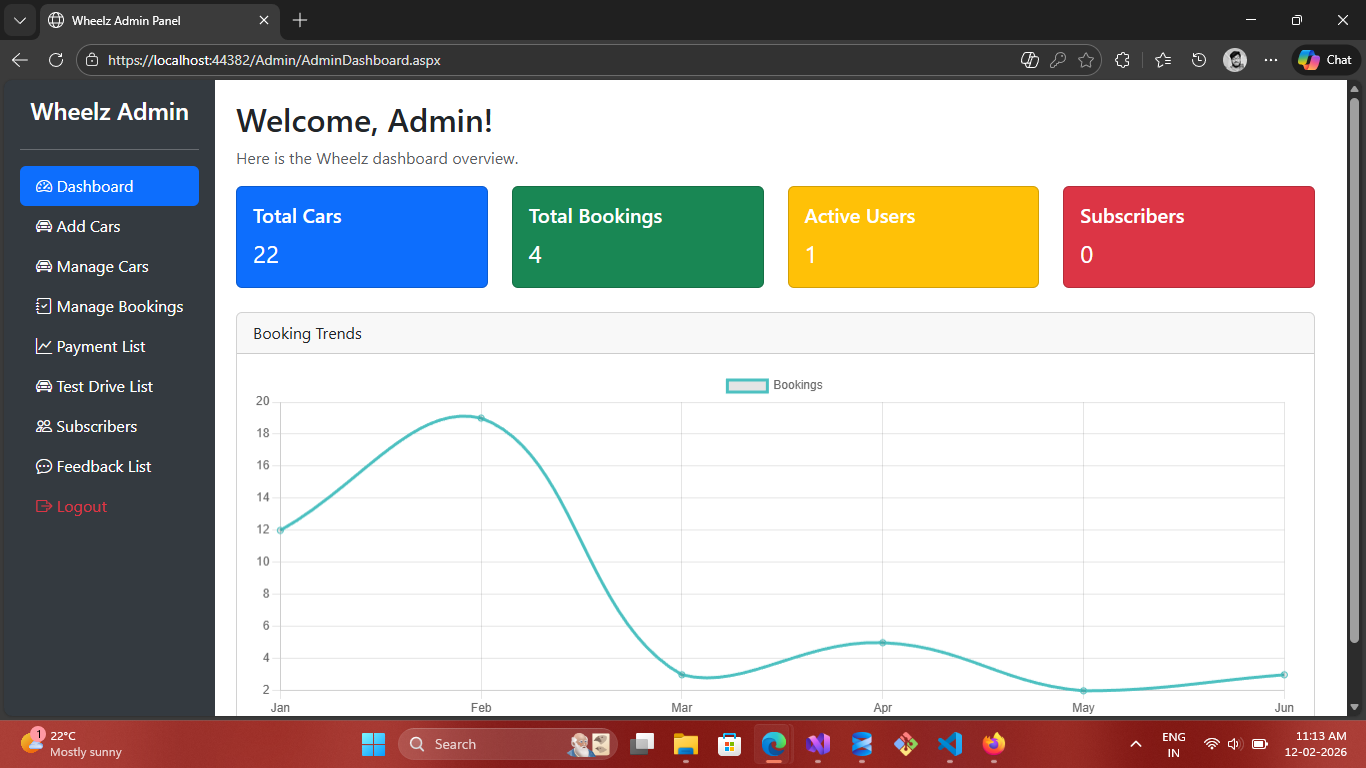Switch to the Wheelz Admin Panel tab
Viewport: 1366px width, 768px height.
point(150,20)
